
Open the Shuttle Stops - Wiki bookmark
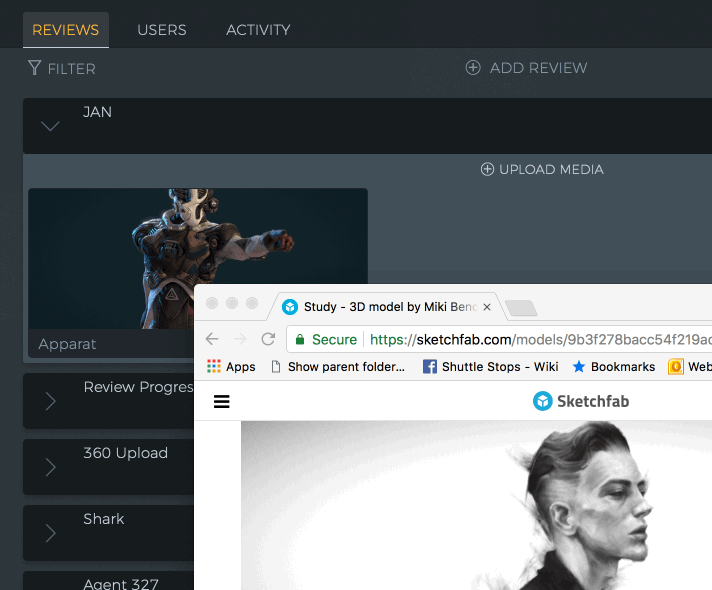tap(490, 367)
